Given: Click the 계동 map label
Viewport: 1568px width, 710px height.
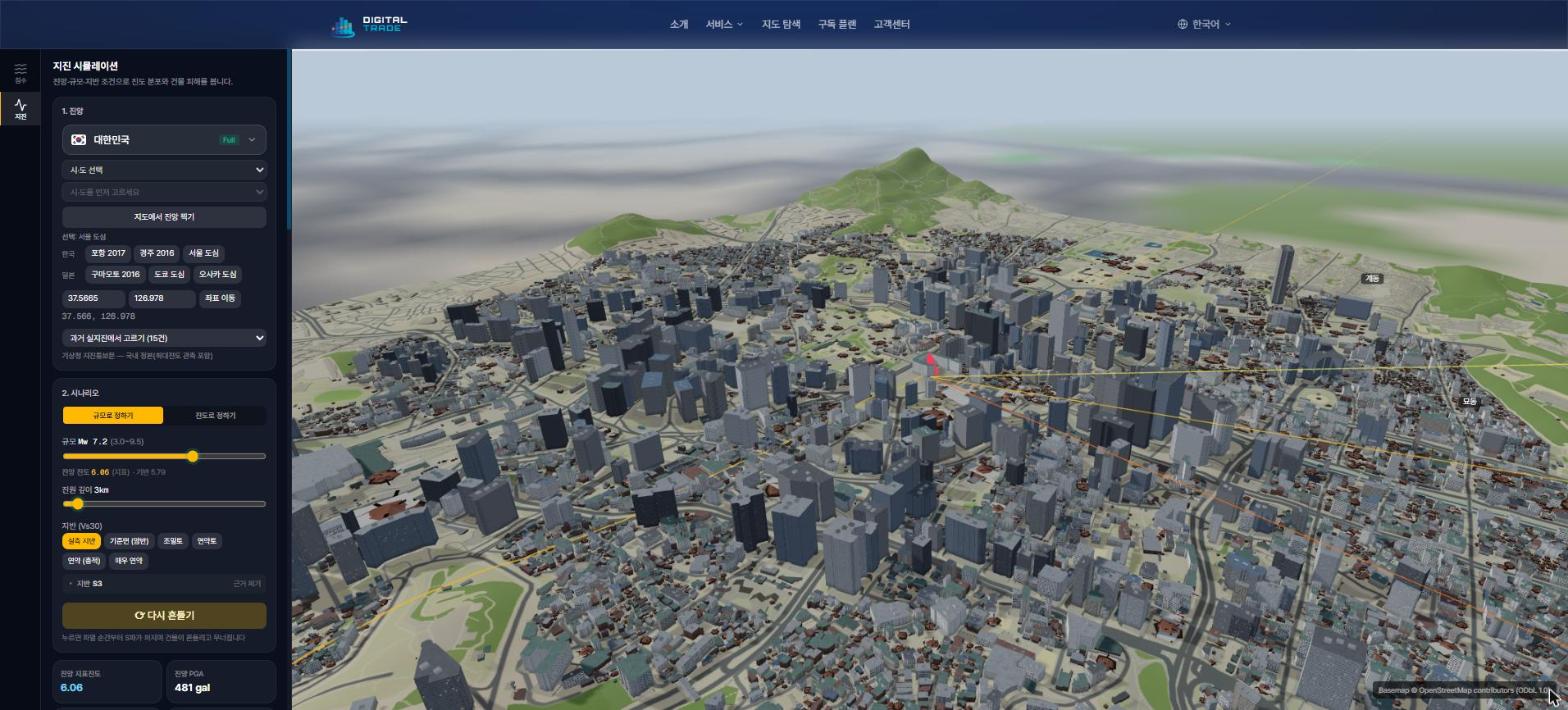Looking at the screenshot, I should click(1372, 279).
